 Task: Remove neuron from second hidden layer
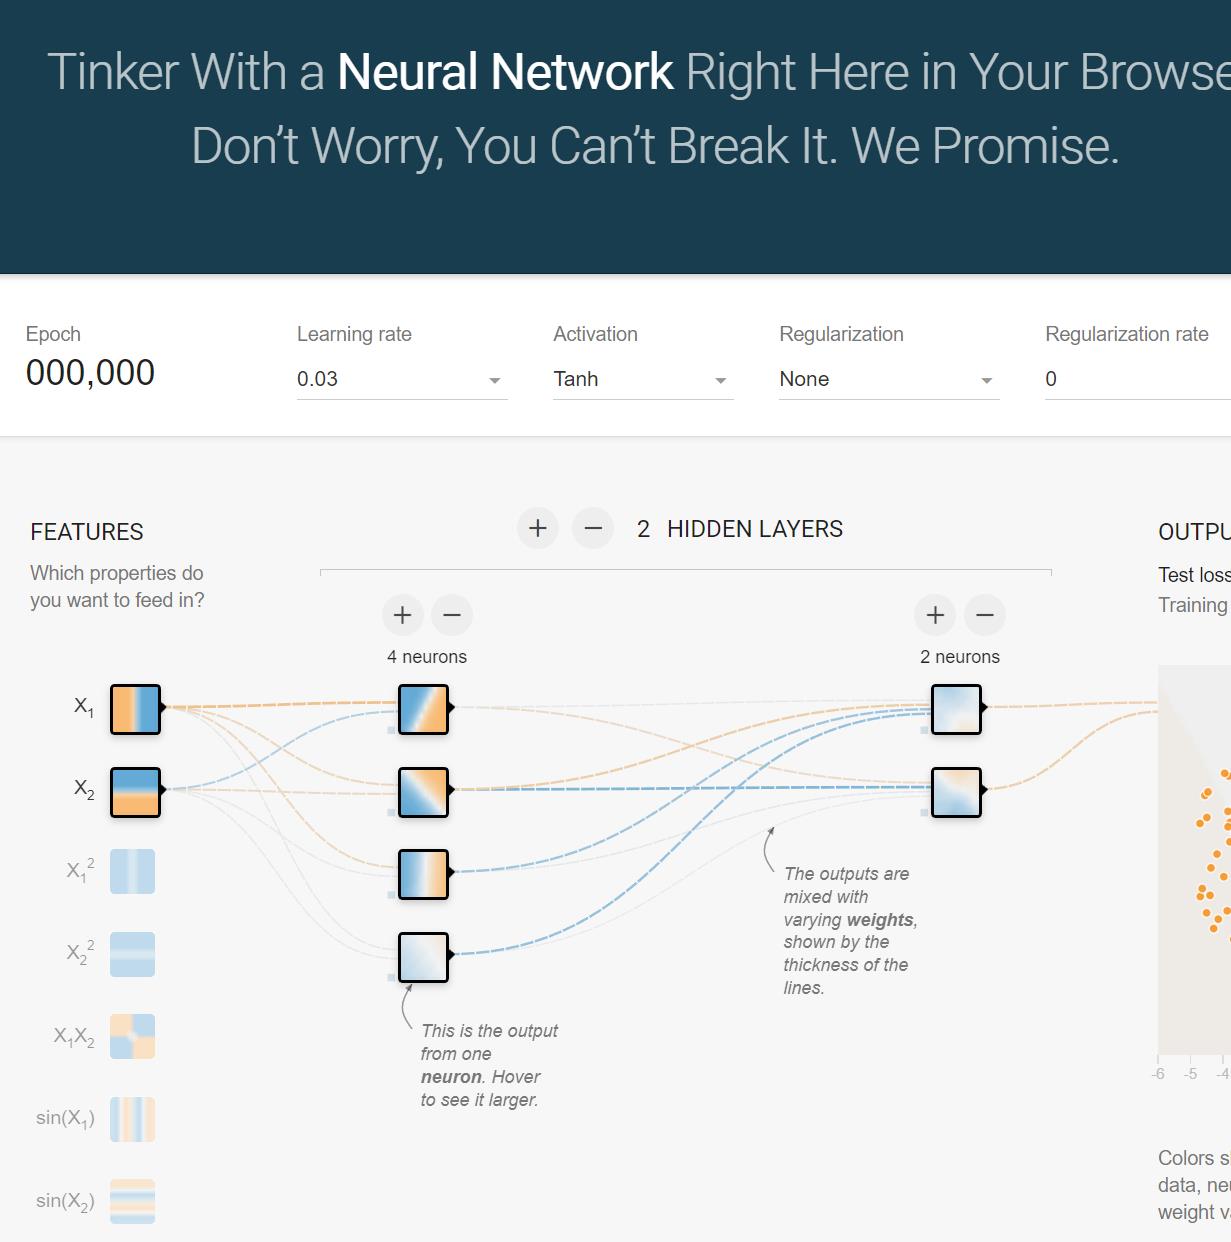[985, 615]
